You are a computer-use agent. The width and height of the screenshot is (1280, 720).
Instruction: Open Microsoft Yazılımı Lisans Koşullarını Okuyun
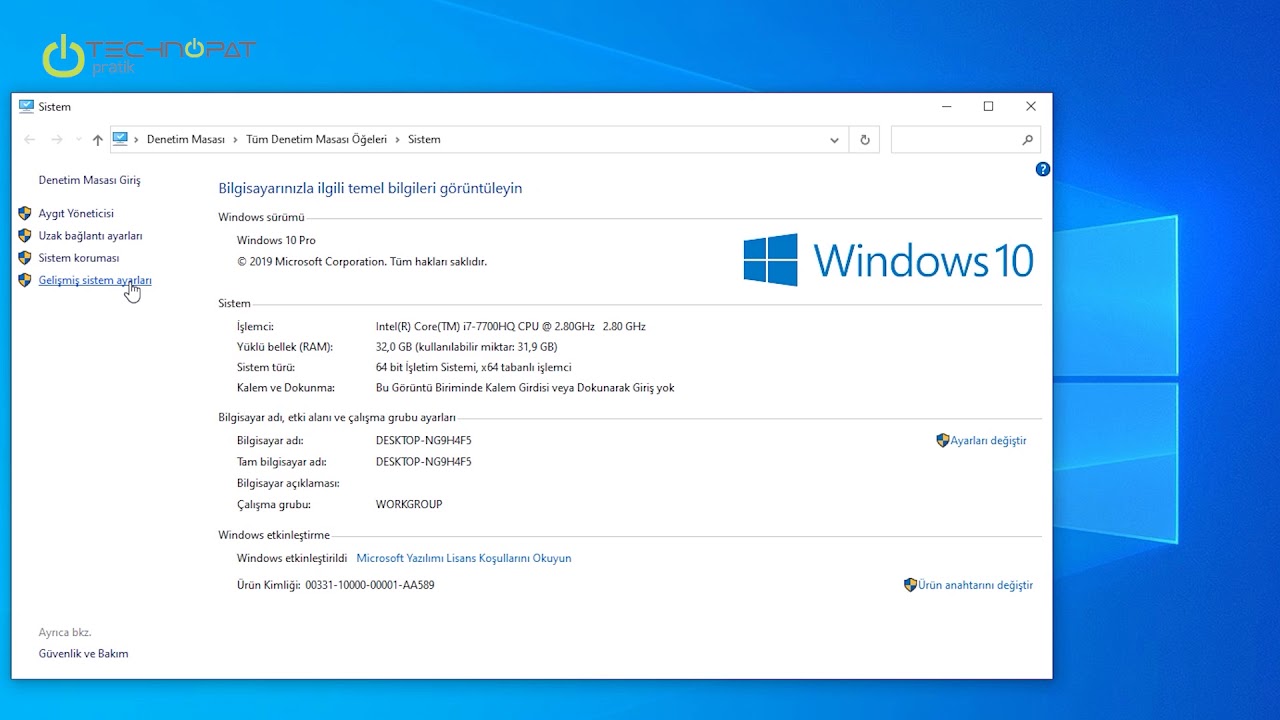pyautogui.click(x=464, y=558)
